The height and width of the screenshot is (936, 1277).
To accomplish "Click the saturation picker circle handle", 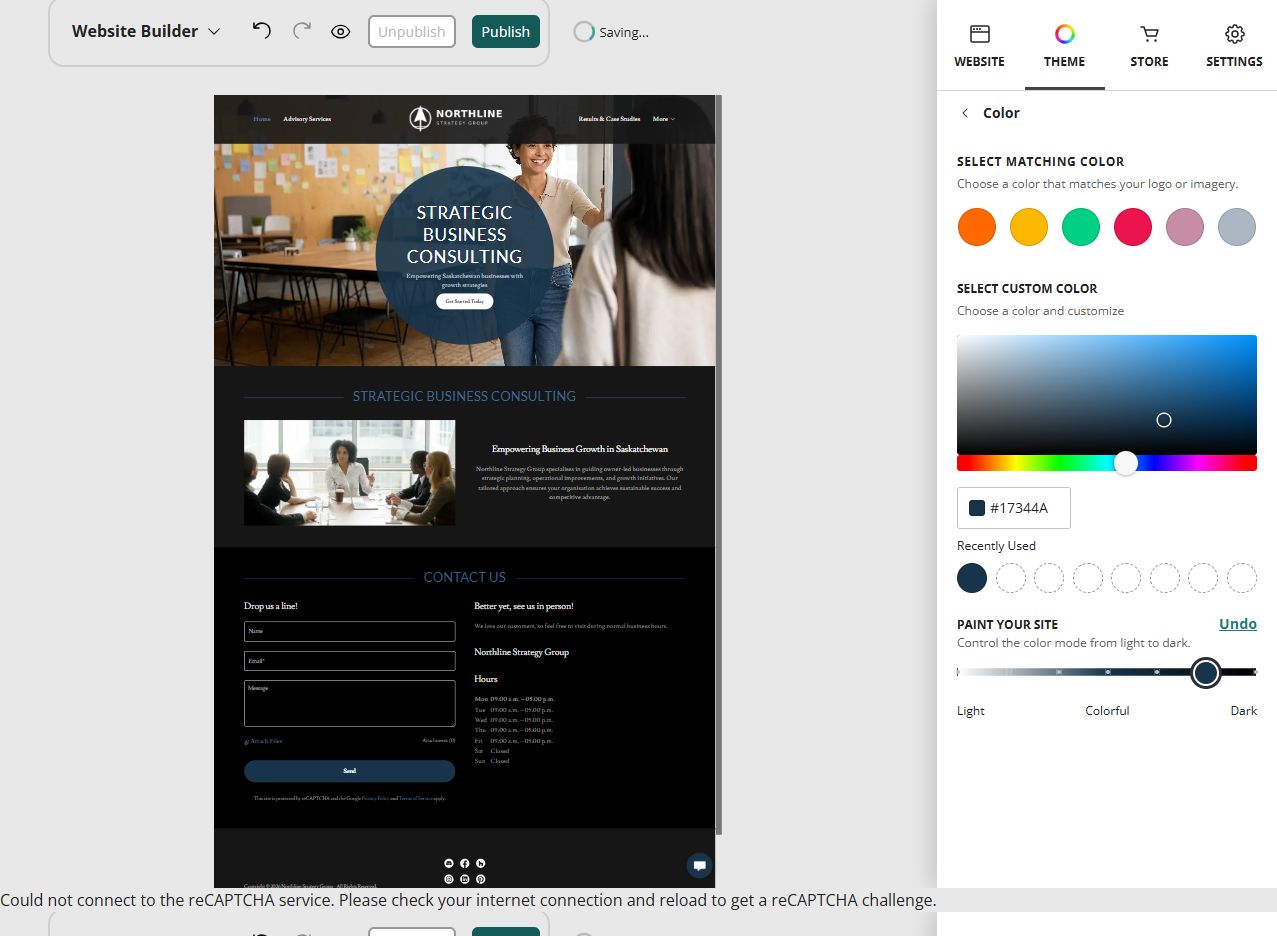I will tap(1164, 420).
